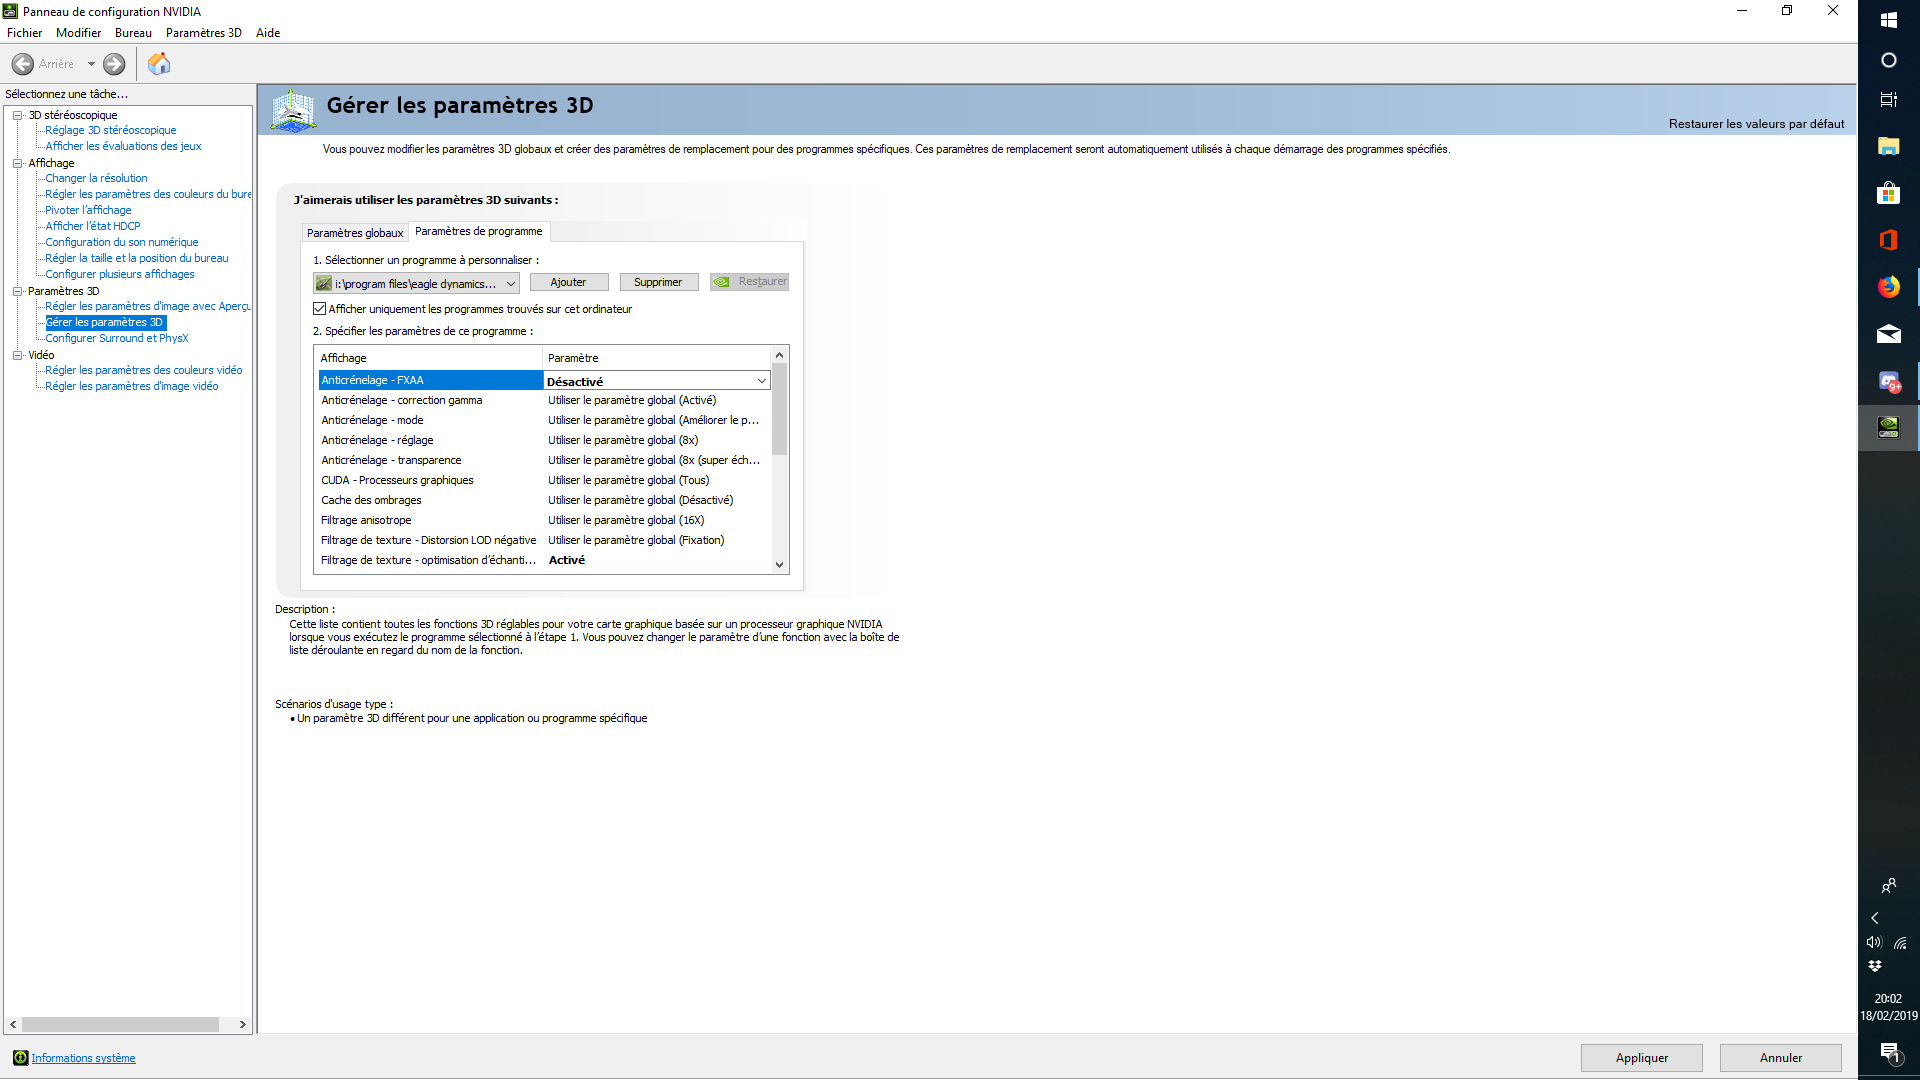This screenshot has width=1920, height=1080.
Task: Click settings list scroll up arrow
Action: point(780,355)
